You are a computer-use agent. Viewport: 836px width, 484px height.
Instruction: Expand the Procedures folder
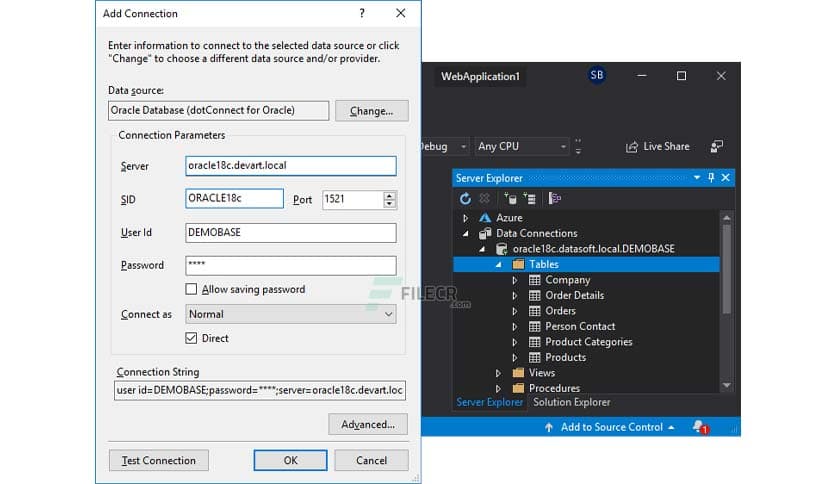coord(498,388)
